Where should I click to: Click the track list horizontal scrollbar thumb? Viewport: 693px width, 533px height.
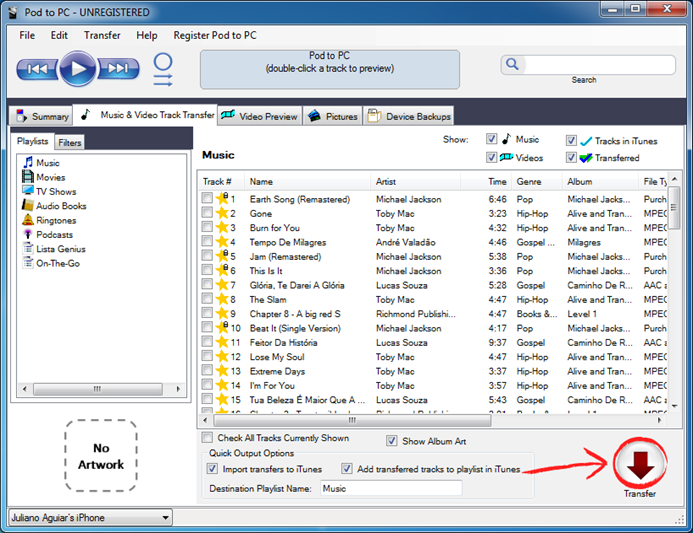click(x=352, y=420)
